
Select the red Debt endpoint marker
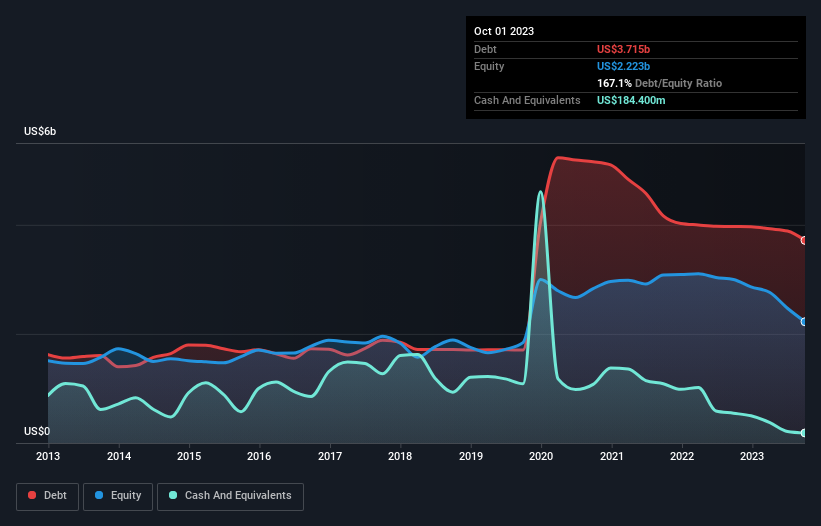804,240
